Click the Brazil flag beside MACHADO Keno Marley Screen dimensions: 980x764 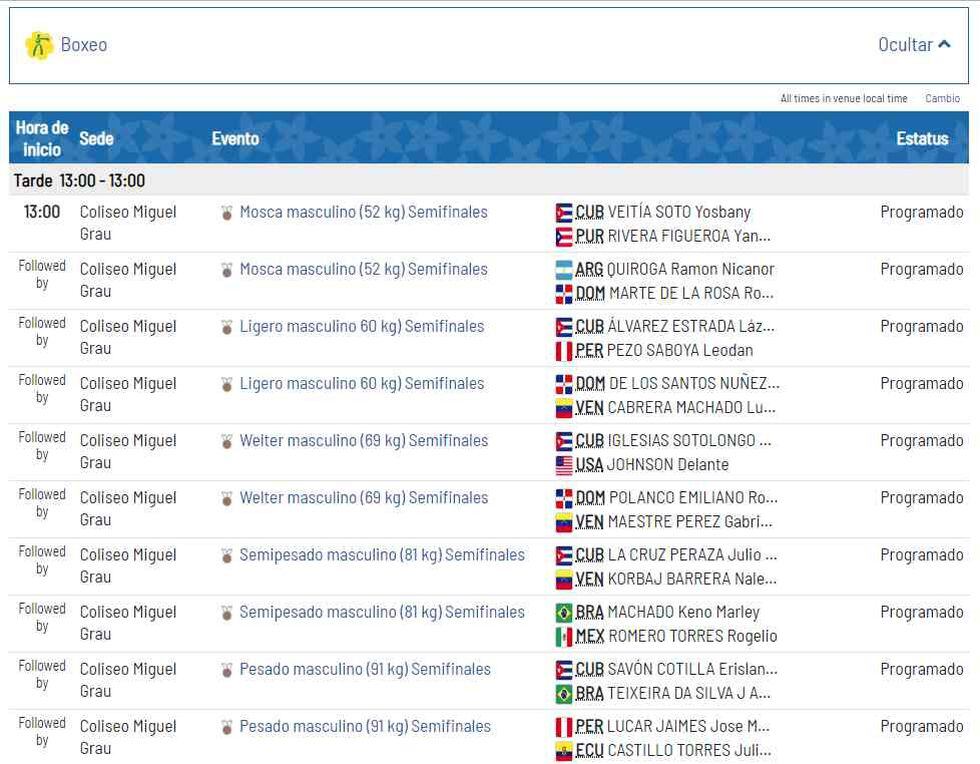[x=564, y=613]
